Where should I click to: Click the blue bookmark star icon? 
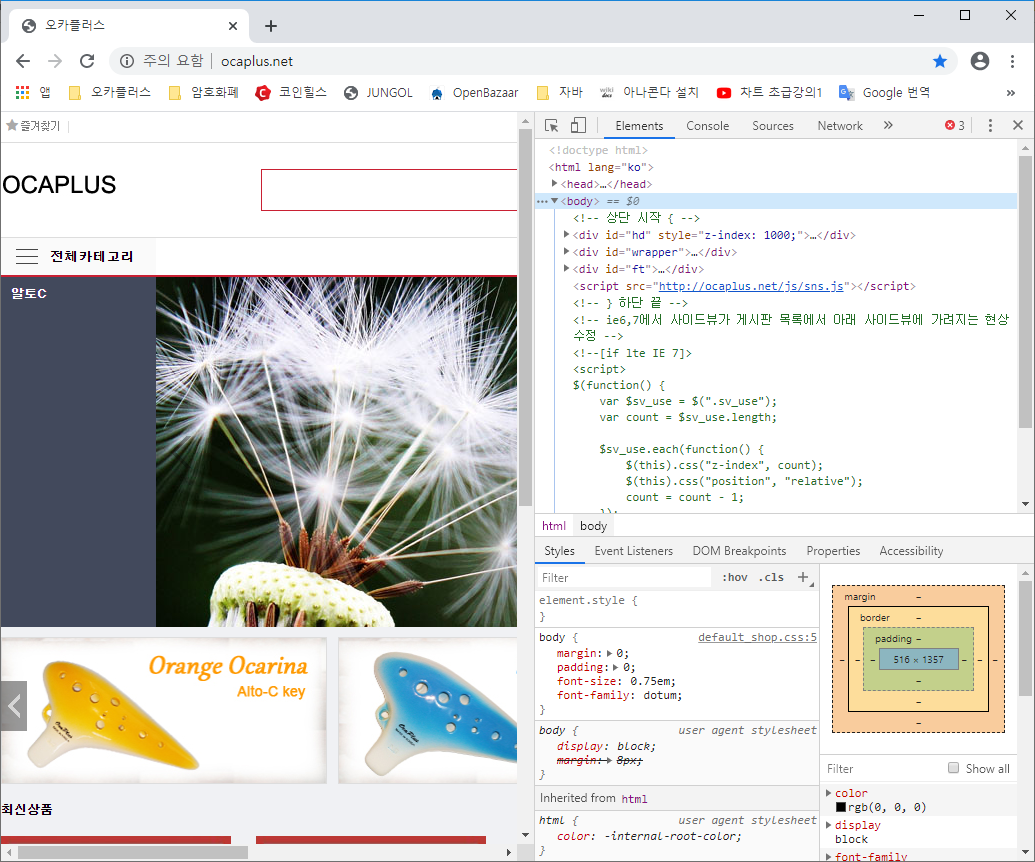click(x=940, y=61)
